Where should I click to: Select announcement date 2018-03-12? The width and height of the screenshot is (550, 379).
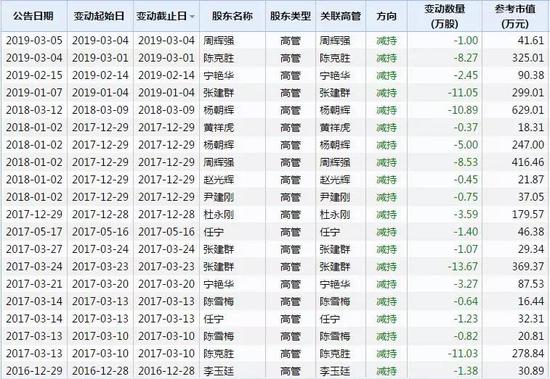(34, 110)
